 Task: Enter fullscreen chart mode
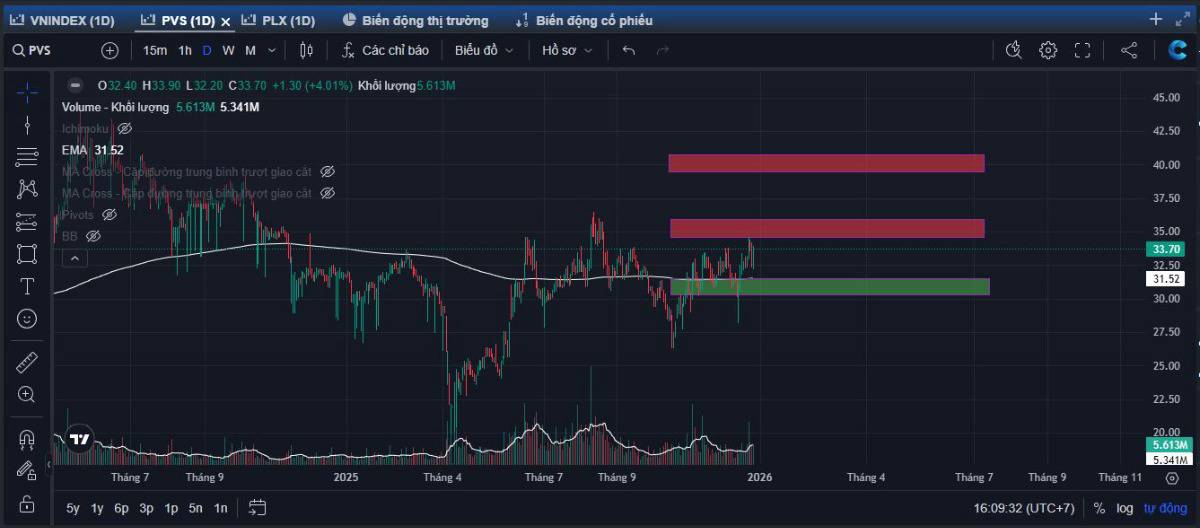[x=1082, y=50]
